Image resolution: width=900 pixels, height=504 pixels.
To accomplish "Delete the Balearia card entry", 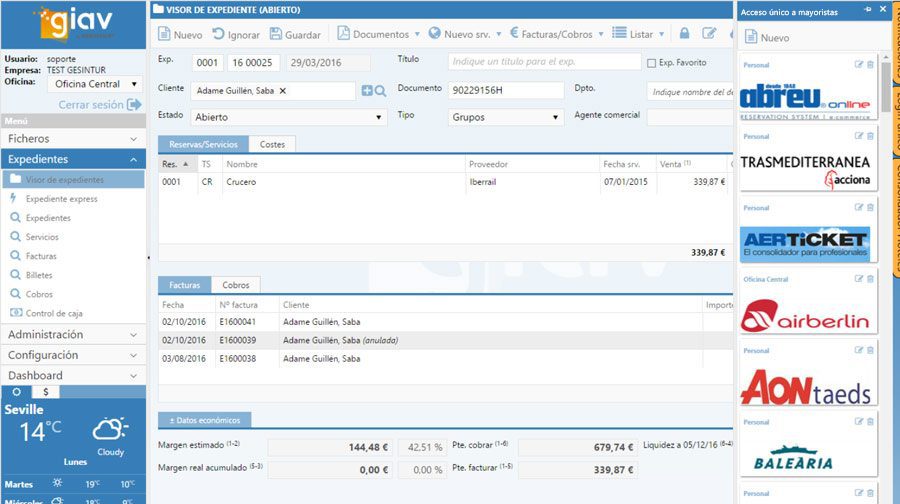I will 870,422.
